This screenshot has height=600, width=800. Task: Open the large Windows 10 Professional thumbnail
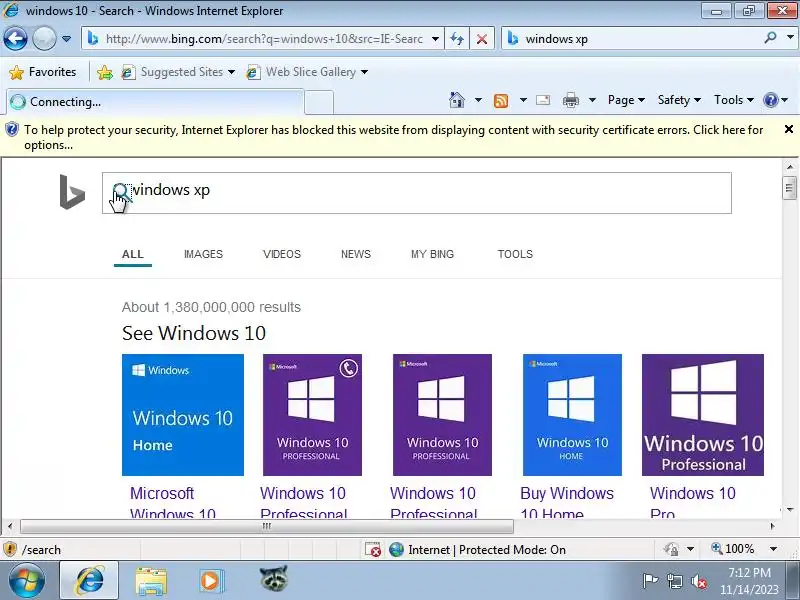click(x=703, y=415)
